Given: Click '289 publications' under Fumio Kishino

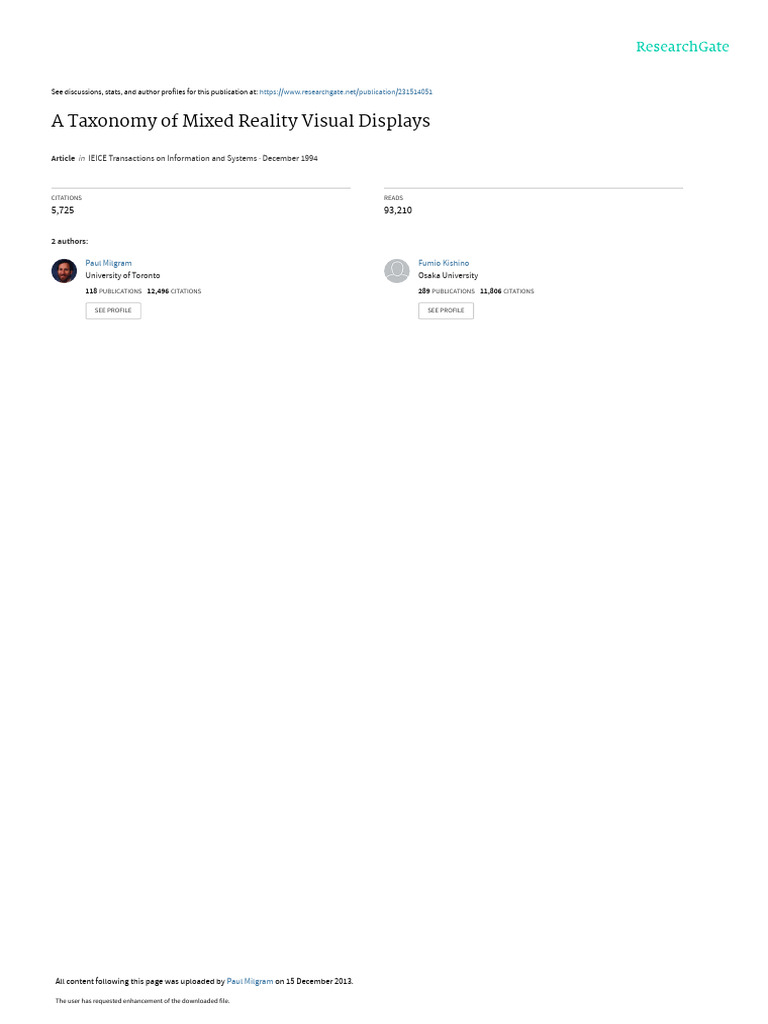Looking at the screenshot, I should click(x=447, y=291).
